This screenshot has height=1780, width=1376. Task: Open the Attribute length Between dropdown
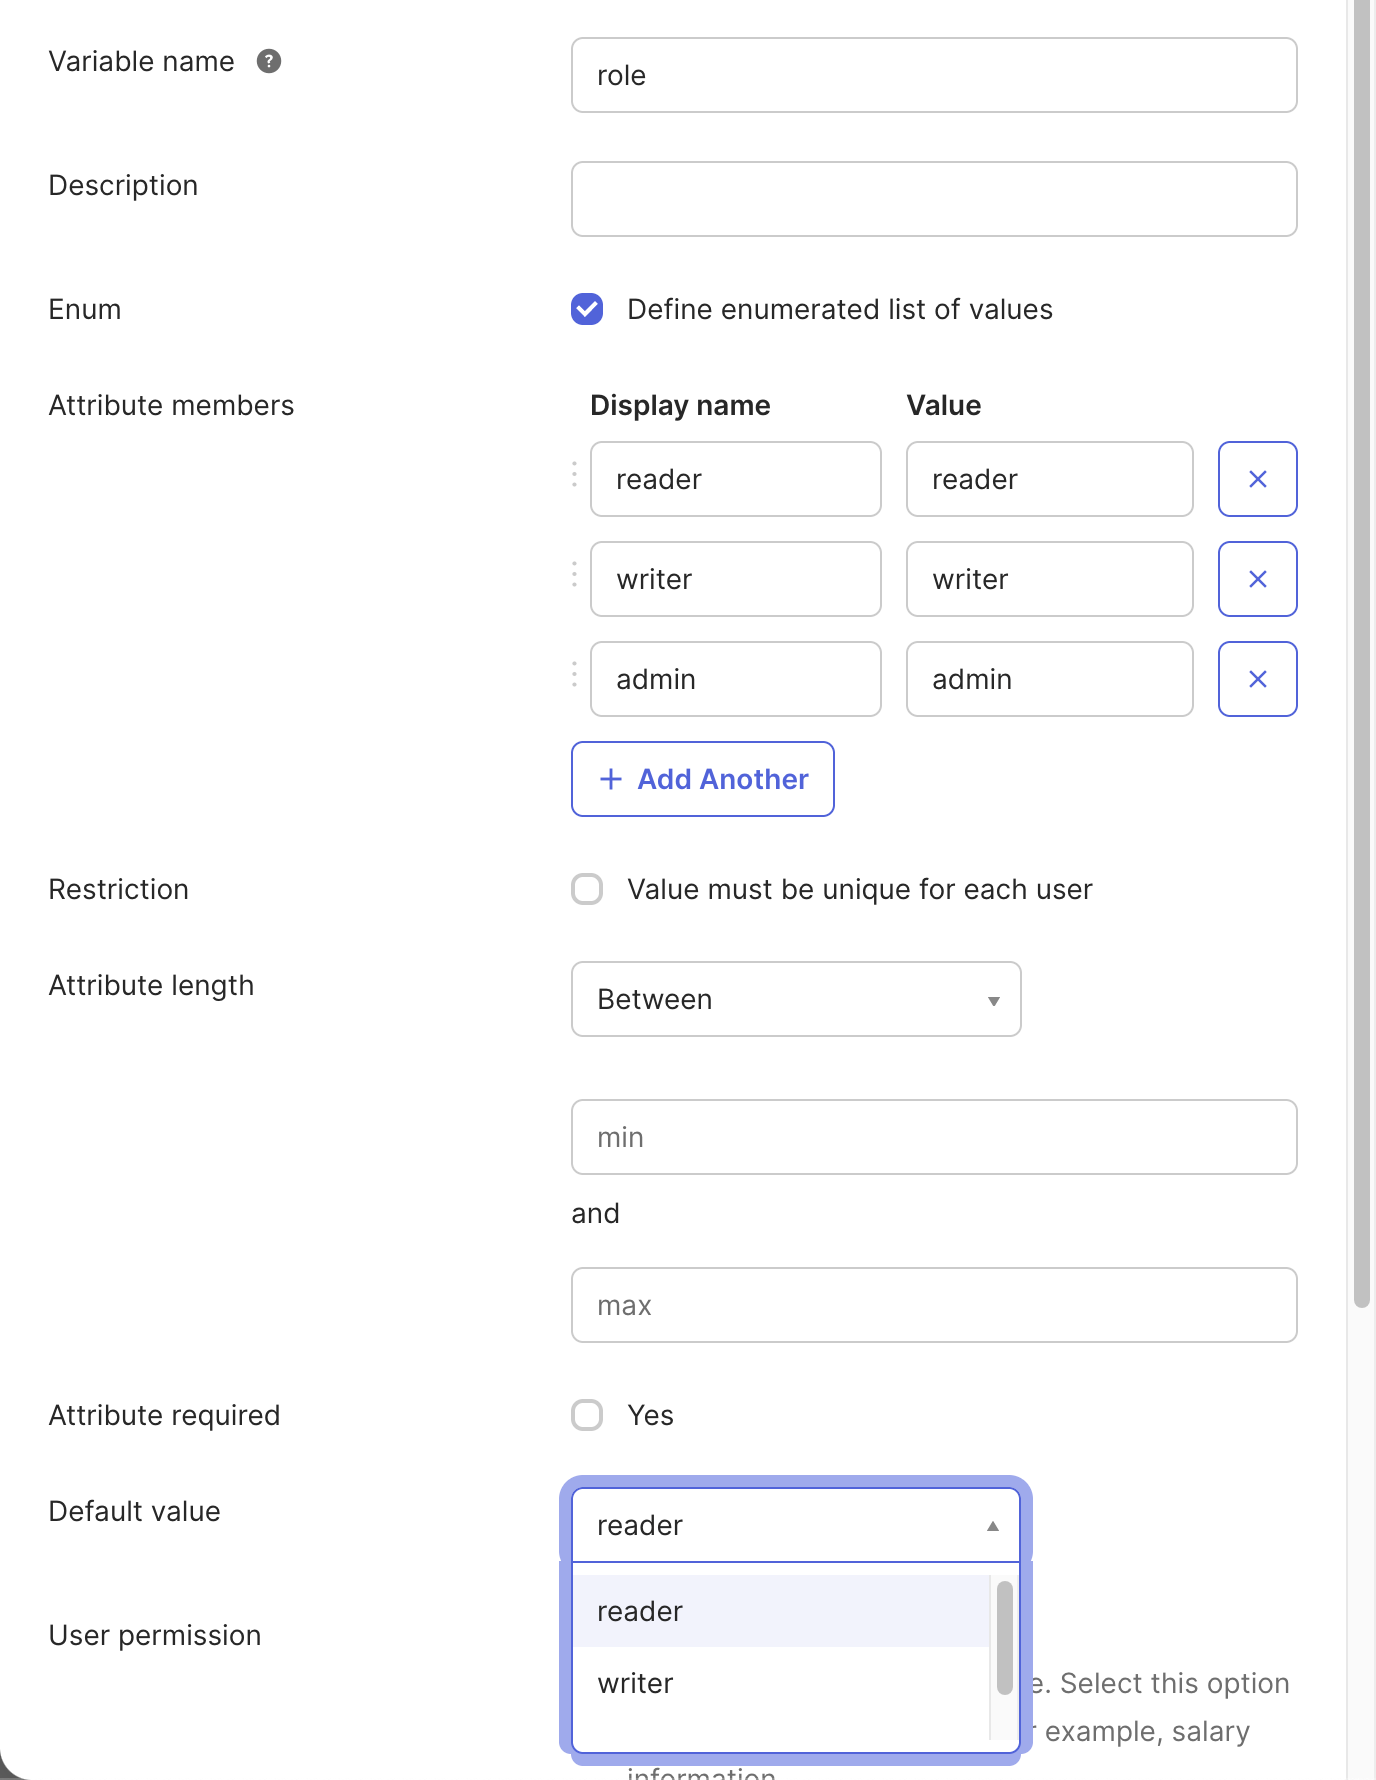click(x=795, y=999)
